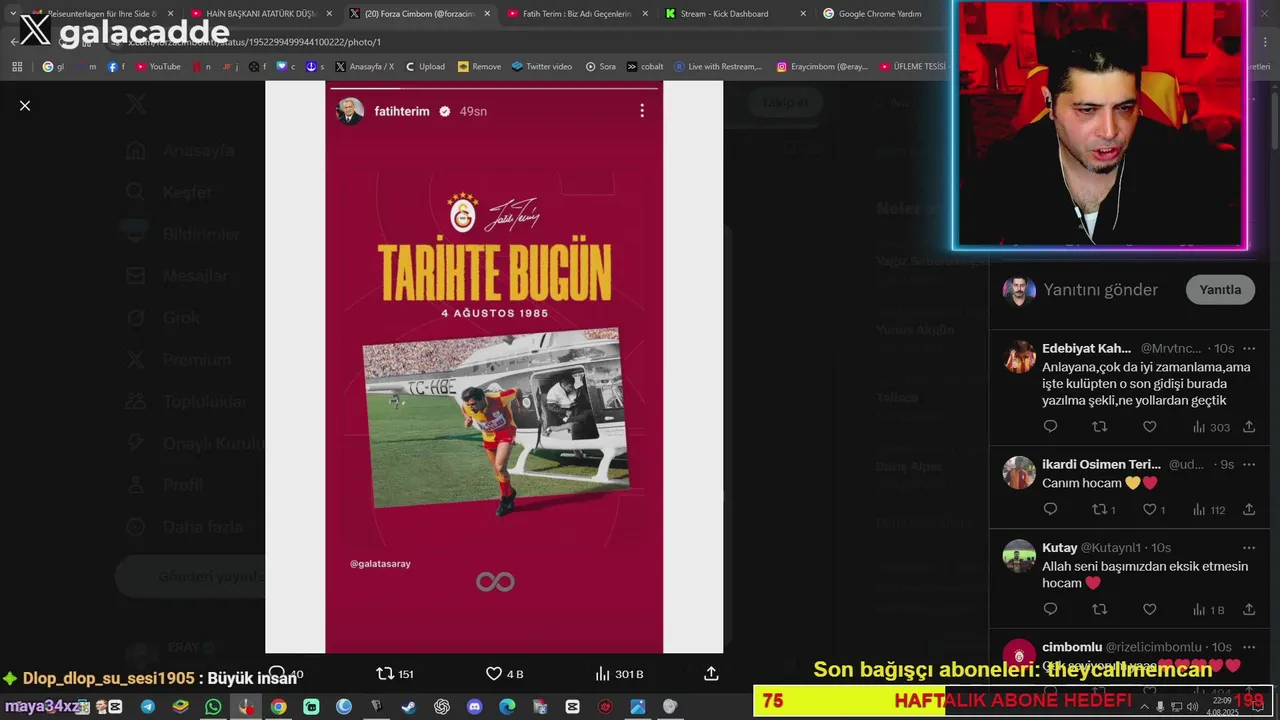
Task: Close the Forza Cimbom tab
Action: 487,14
